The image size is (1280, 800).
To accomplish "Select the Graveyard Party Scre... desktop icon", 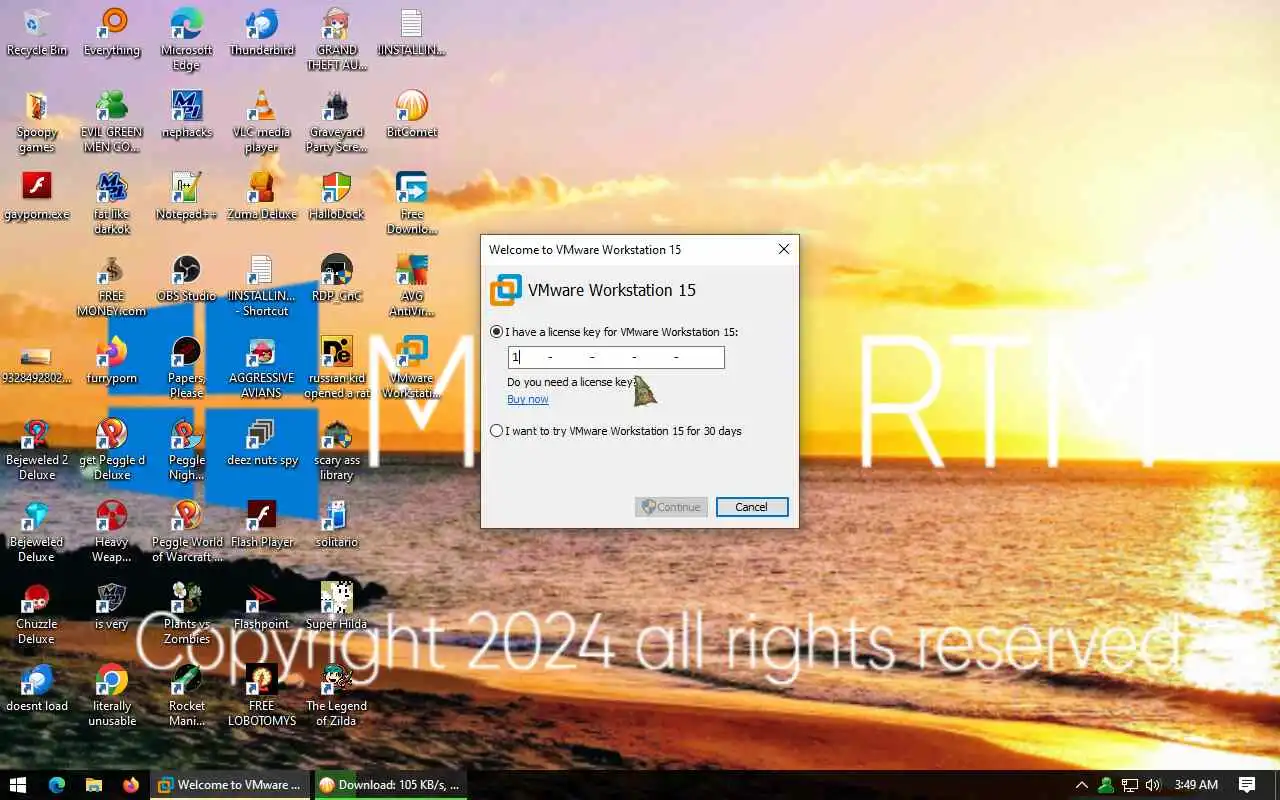I will (337, 121).
